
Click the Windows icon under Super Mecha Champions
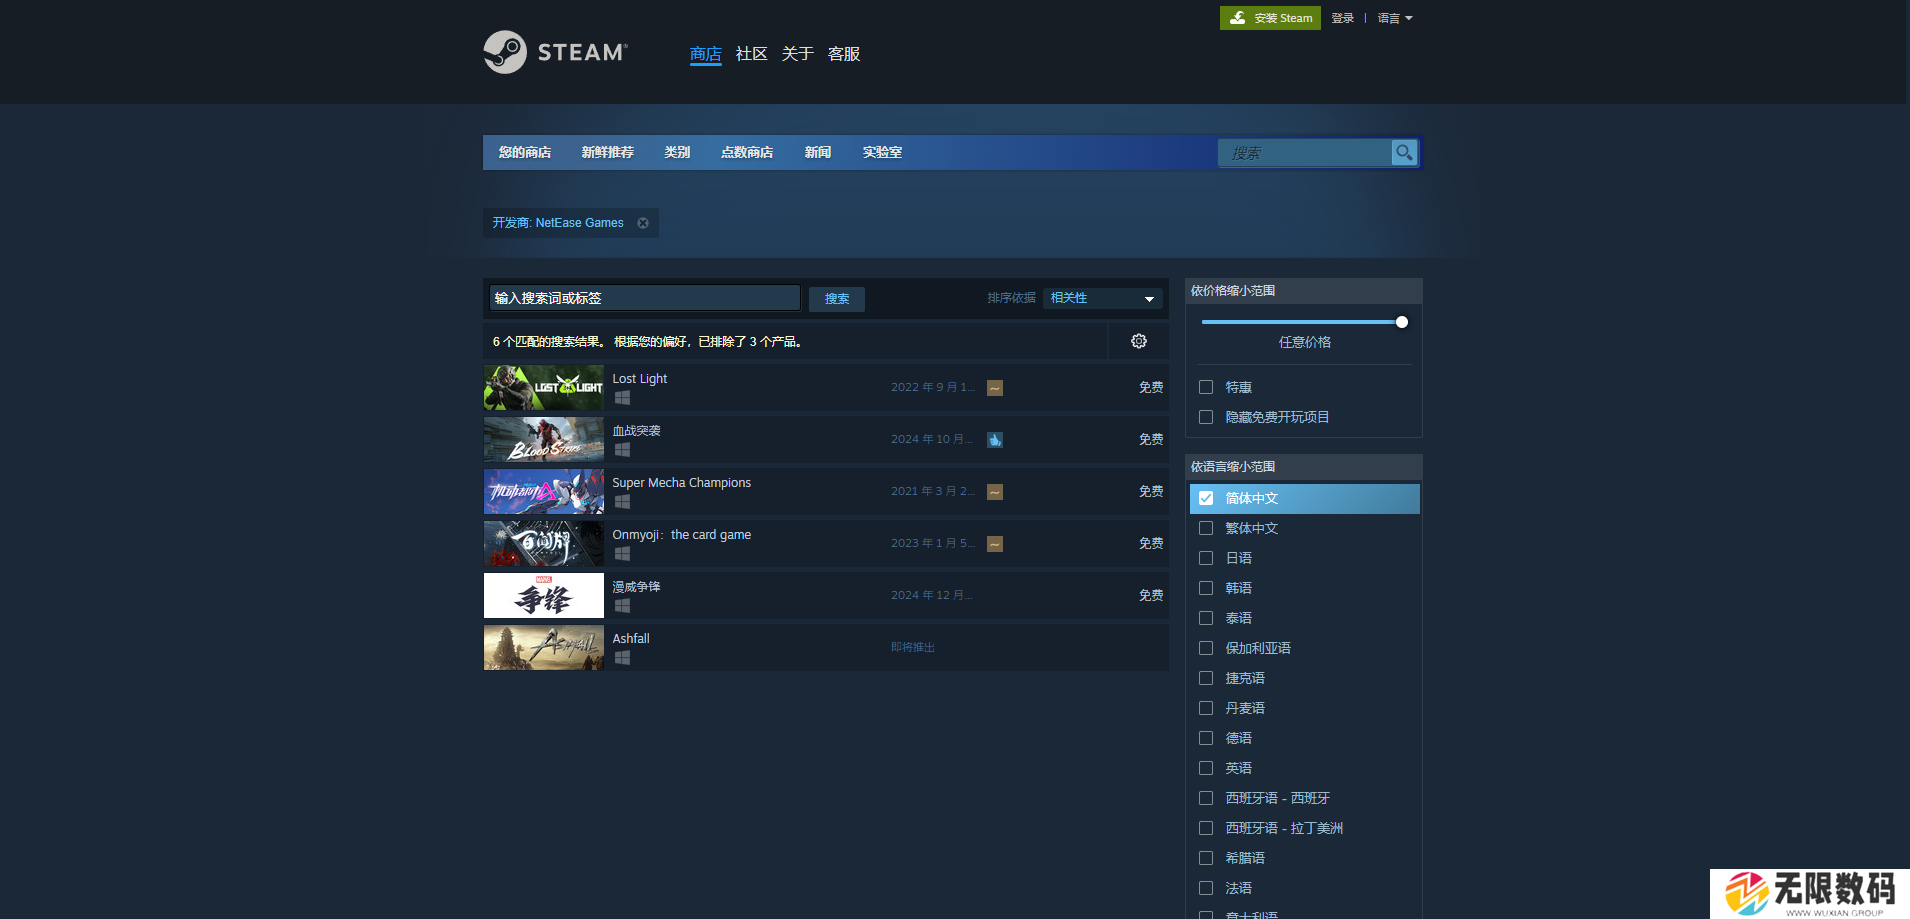(x=622, y=501)
